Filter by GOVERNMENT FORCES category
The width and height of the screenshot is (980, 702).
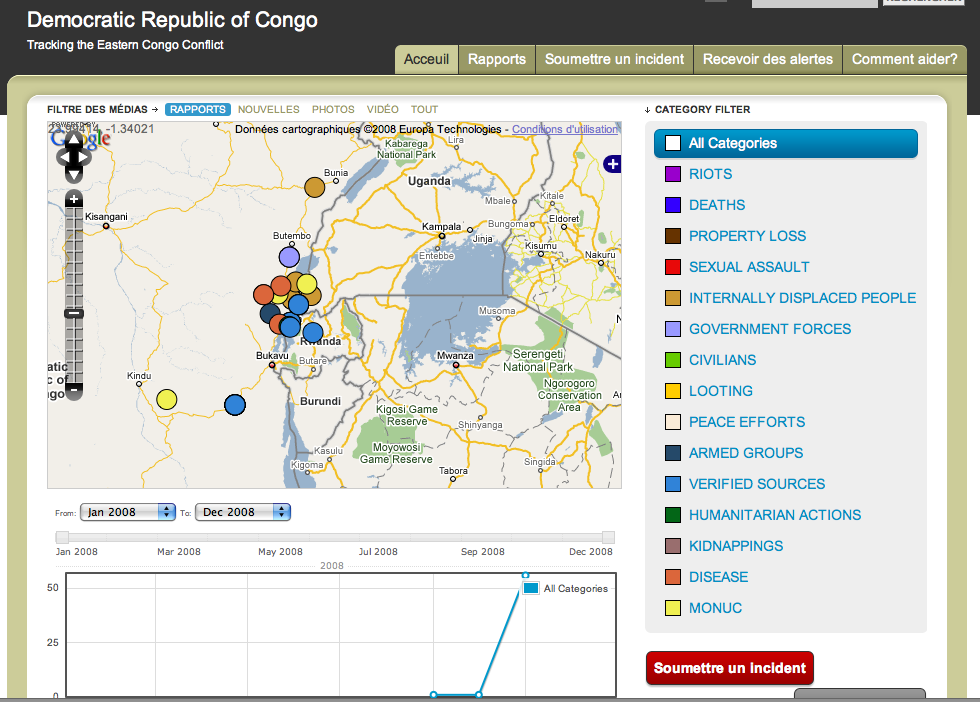[769, 329]
